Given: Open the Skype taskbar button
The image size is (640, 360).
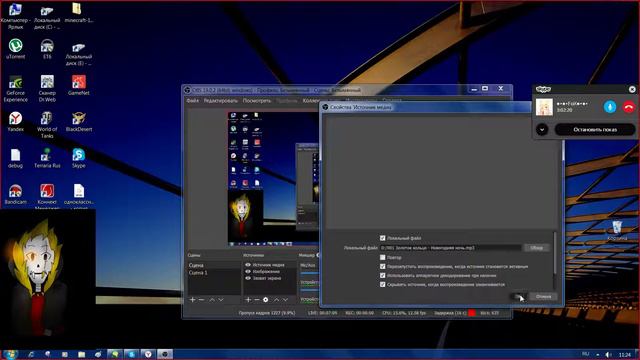Looking at the screenshot, I should coord(131,354).
